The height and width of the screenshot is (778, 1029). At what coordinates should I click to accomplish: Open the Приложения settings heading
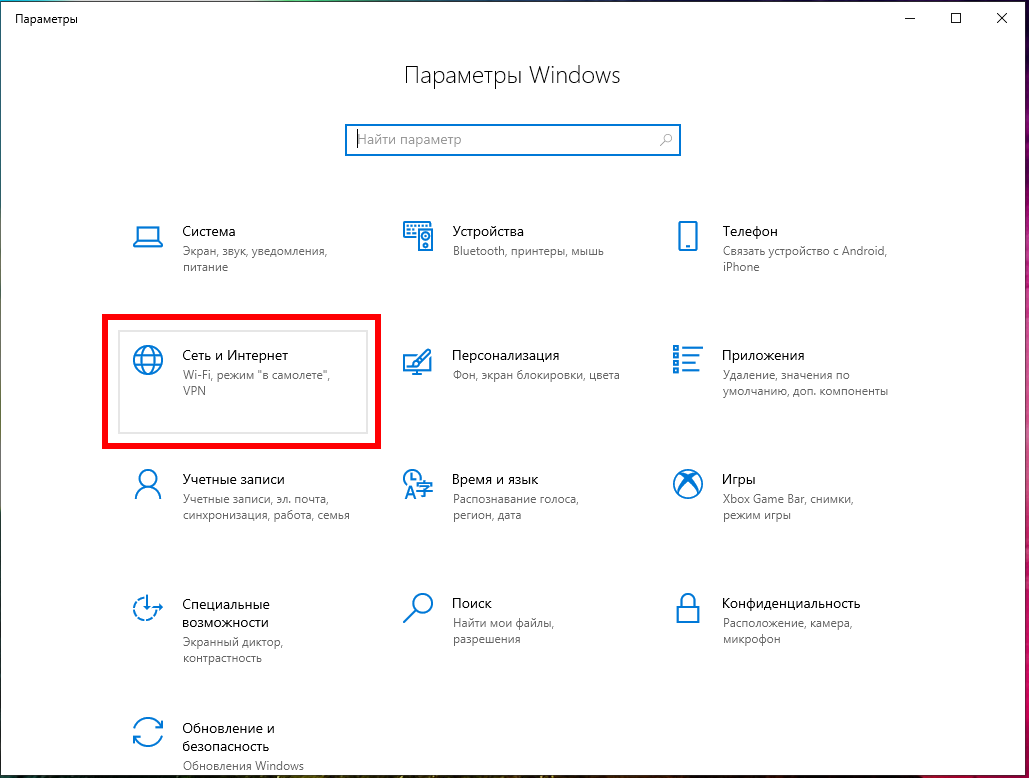pyautogui.click(x=763, y=356)
